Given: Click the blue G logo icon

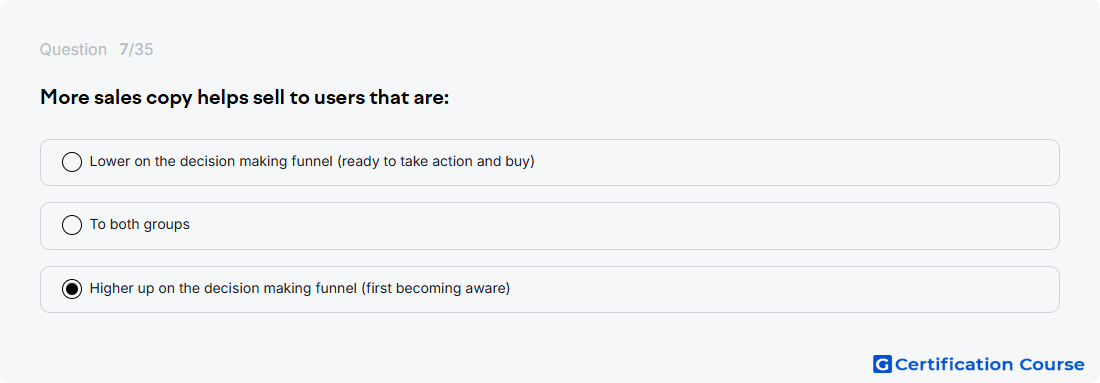Looking at the screenshot, I should tap(882, 364).
